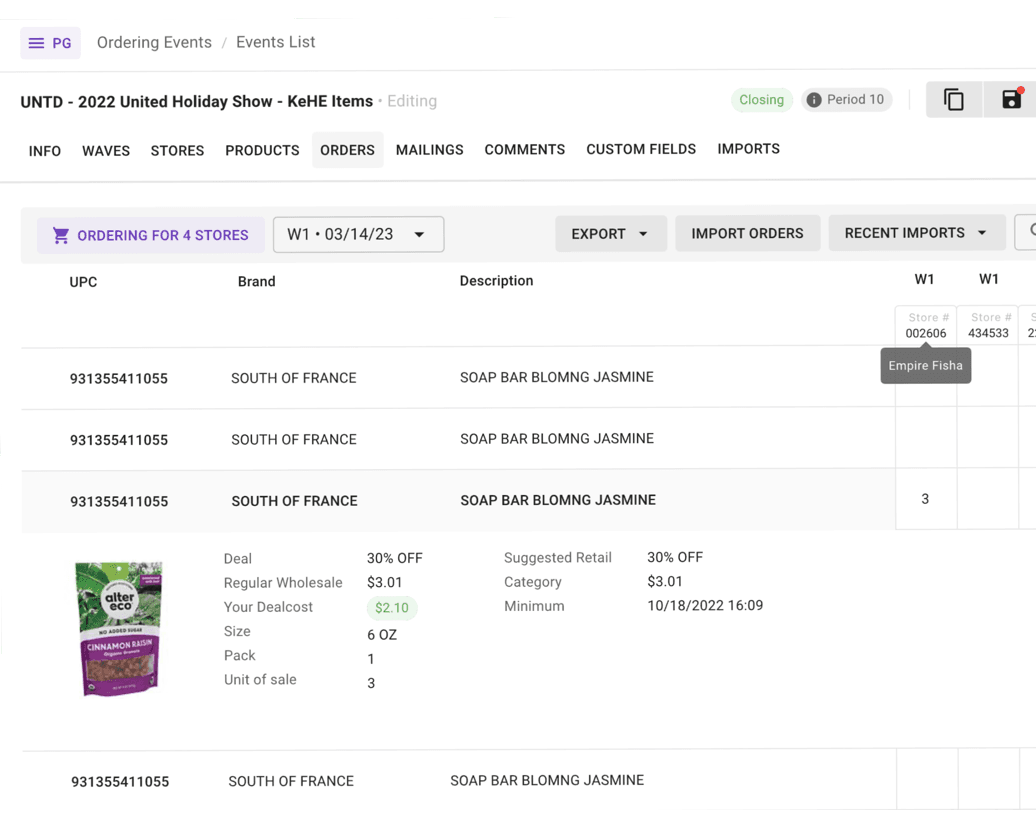1036x828 pixels.
Task: Switch to the IMPORTS tab
Action: pyautogui.click(x=749, y=149)
